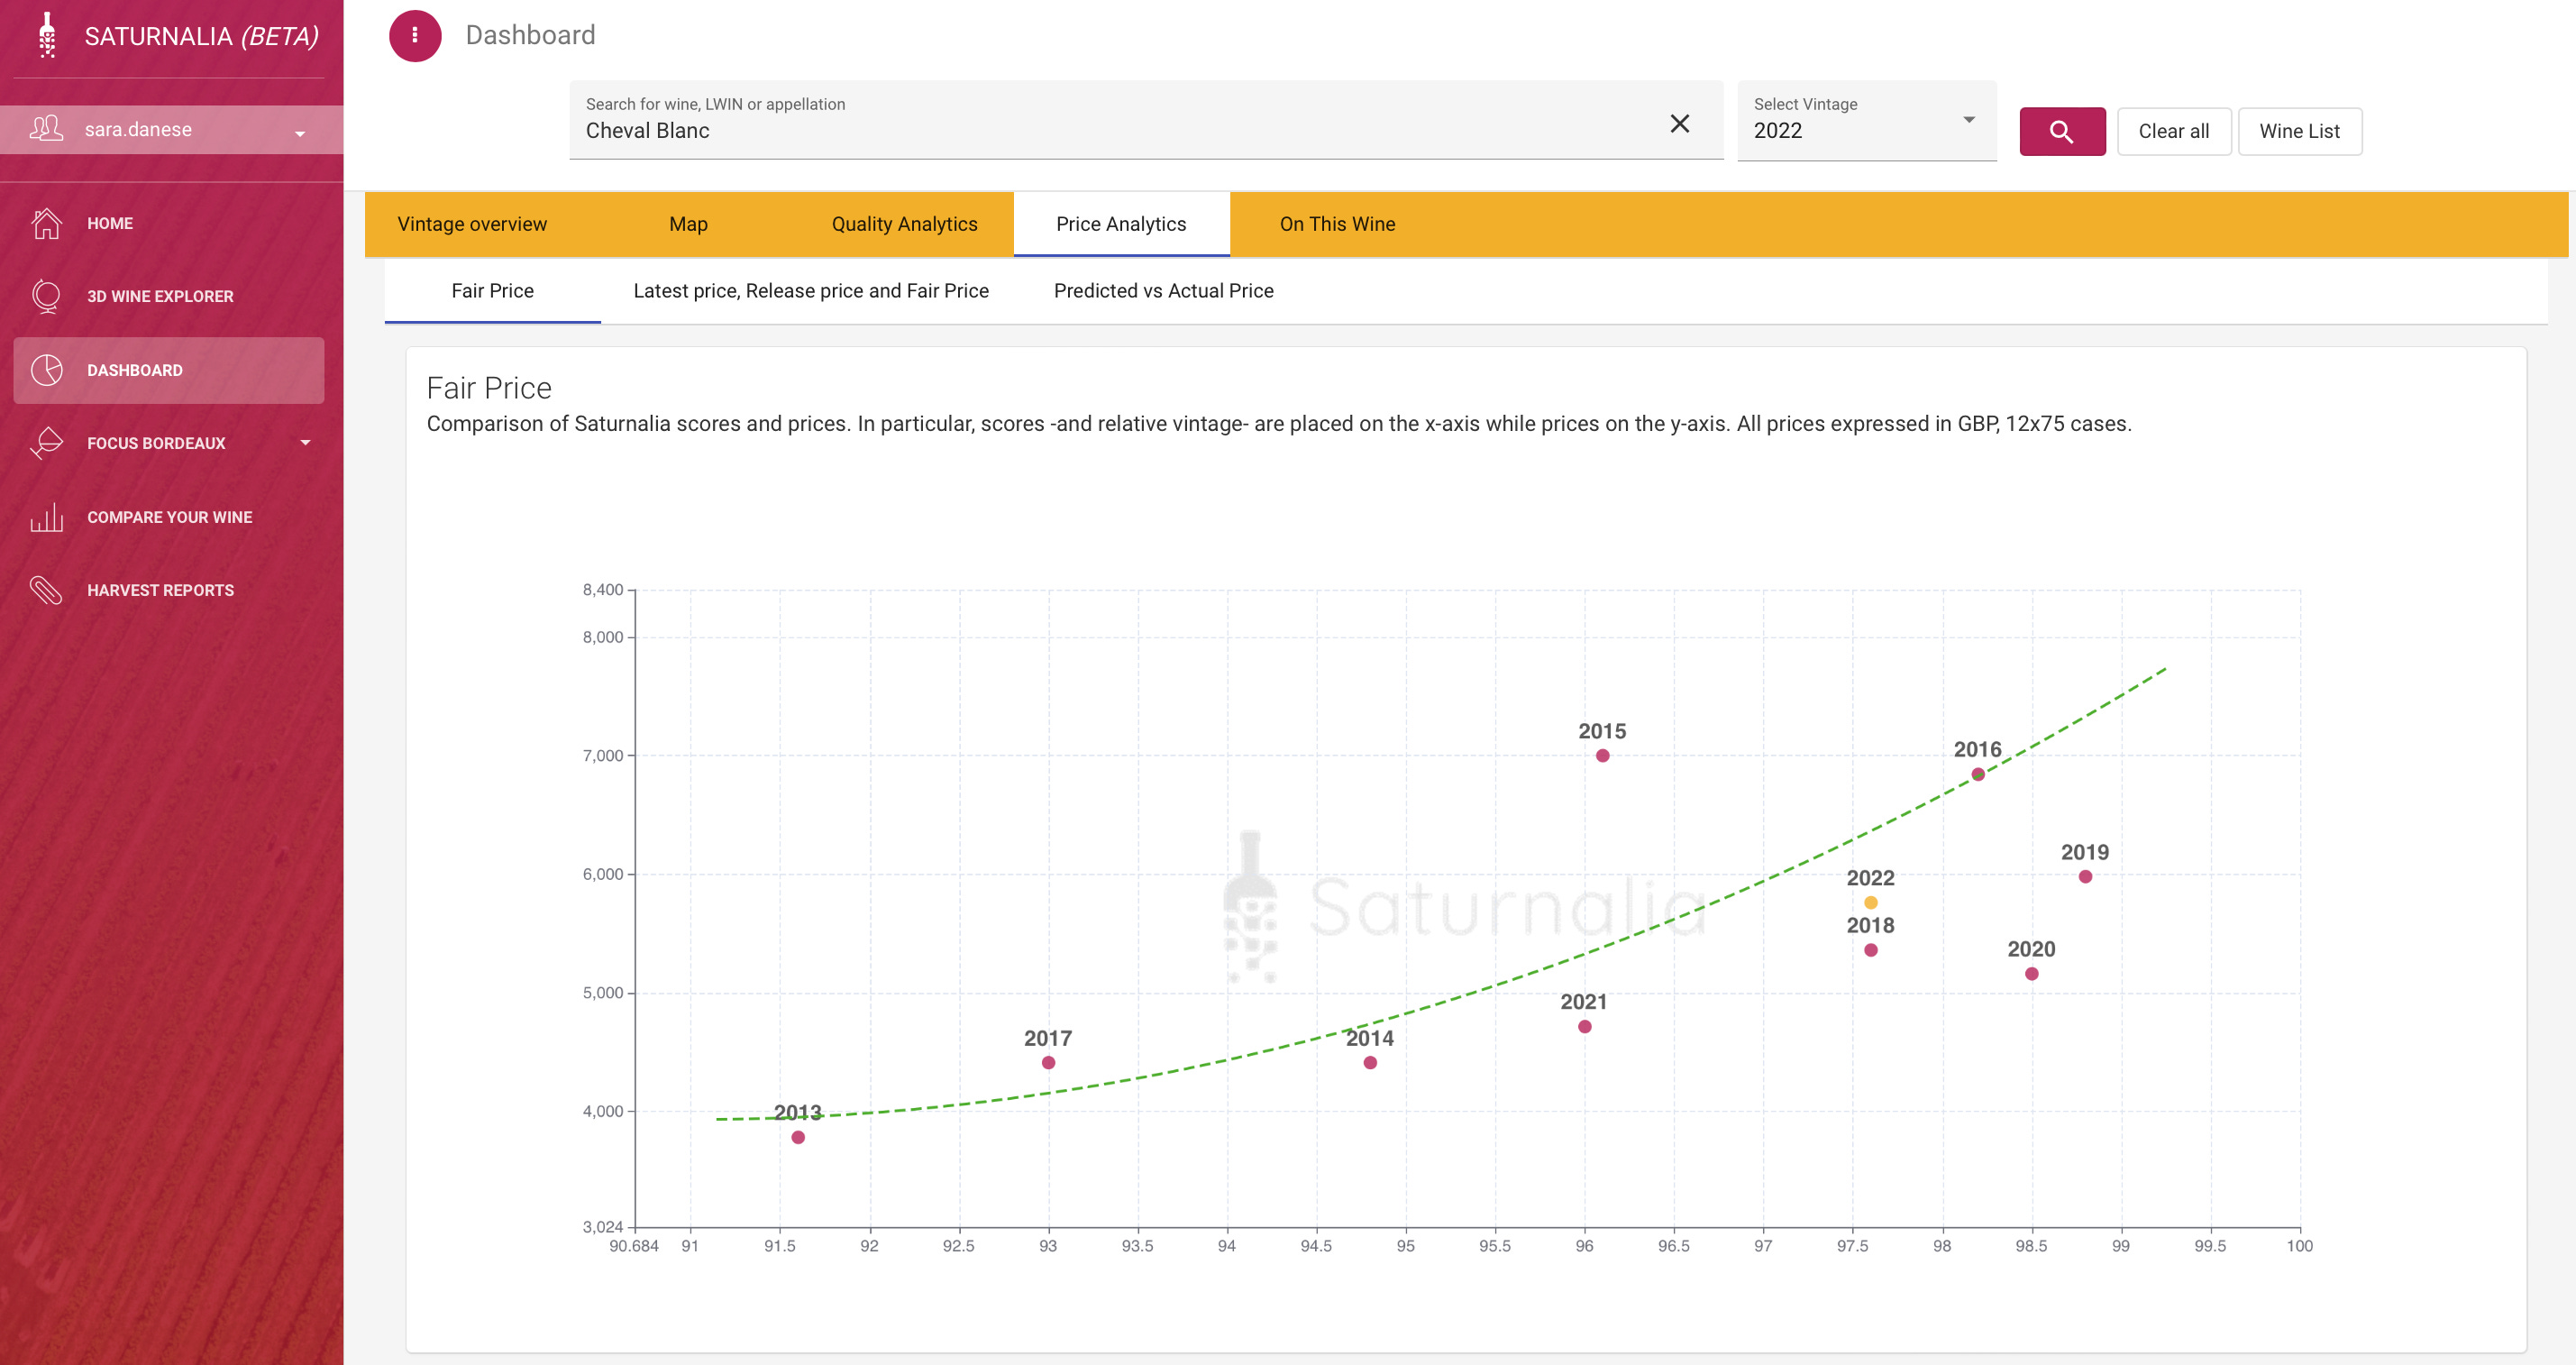Click the Wine List button
2576x1365 pixels.
(2299, 131)
